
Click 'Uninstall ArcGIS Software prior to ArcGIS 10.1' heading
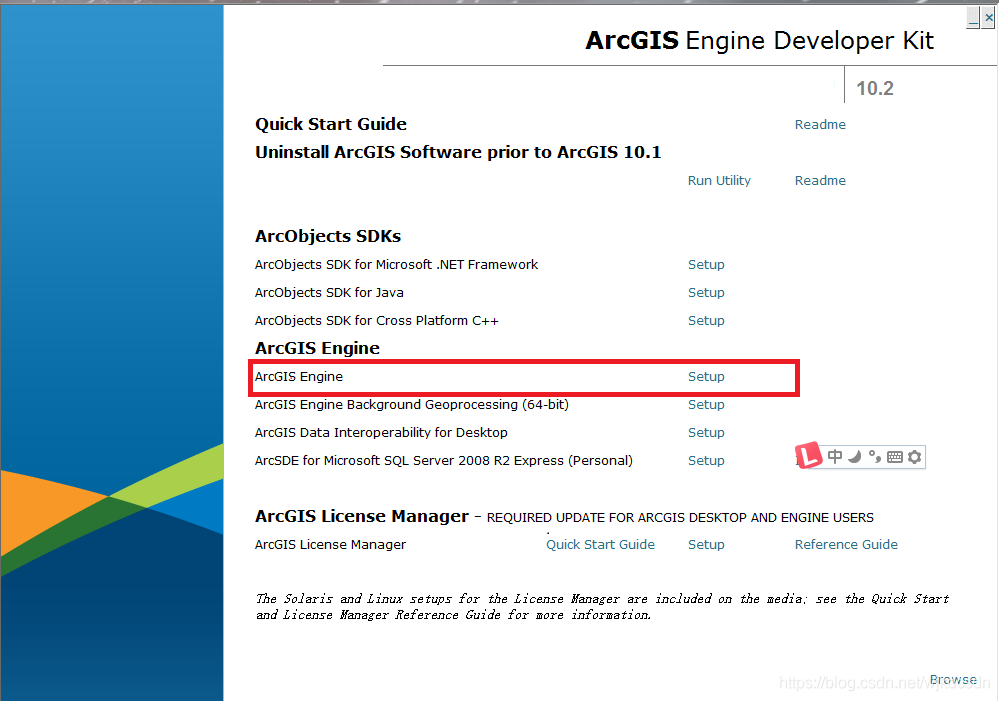point(458,152)
